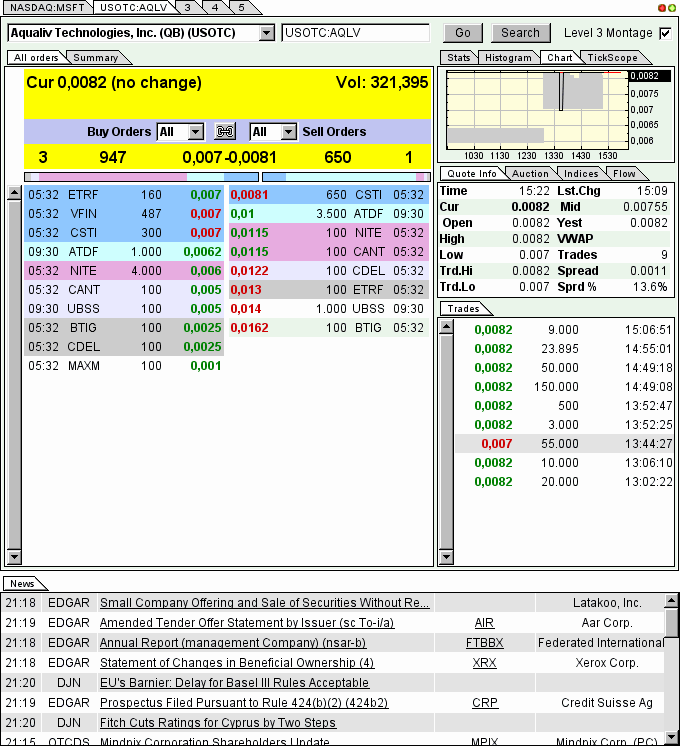Open EU's Barnier Basel III news link
The width and height of the screenshot is (680, 750).
(x=234, y=683)
